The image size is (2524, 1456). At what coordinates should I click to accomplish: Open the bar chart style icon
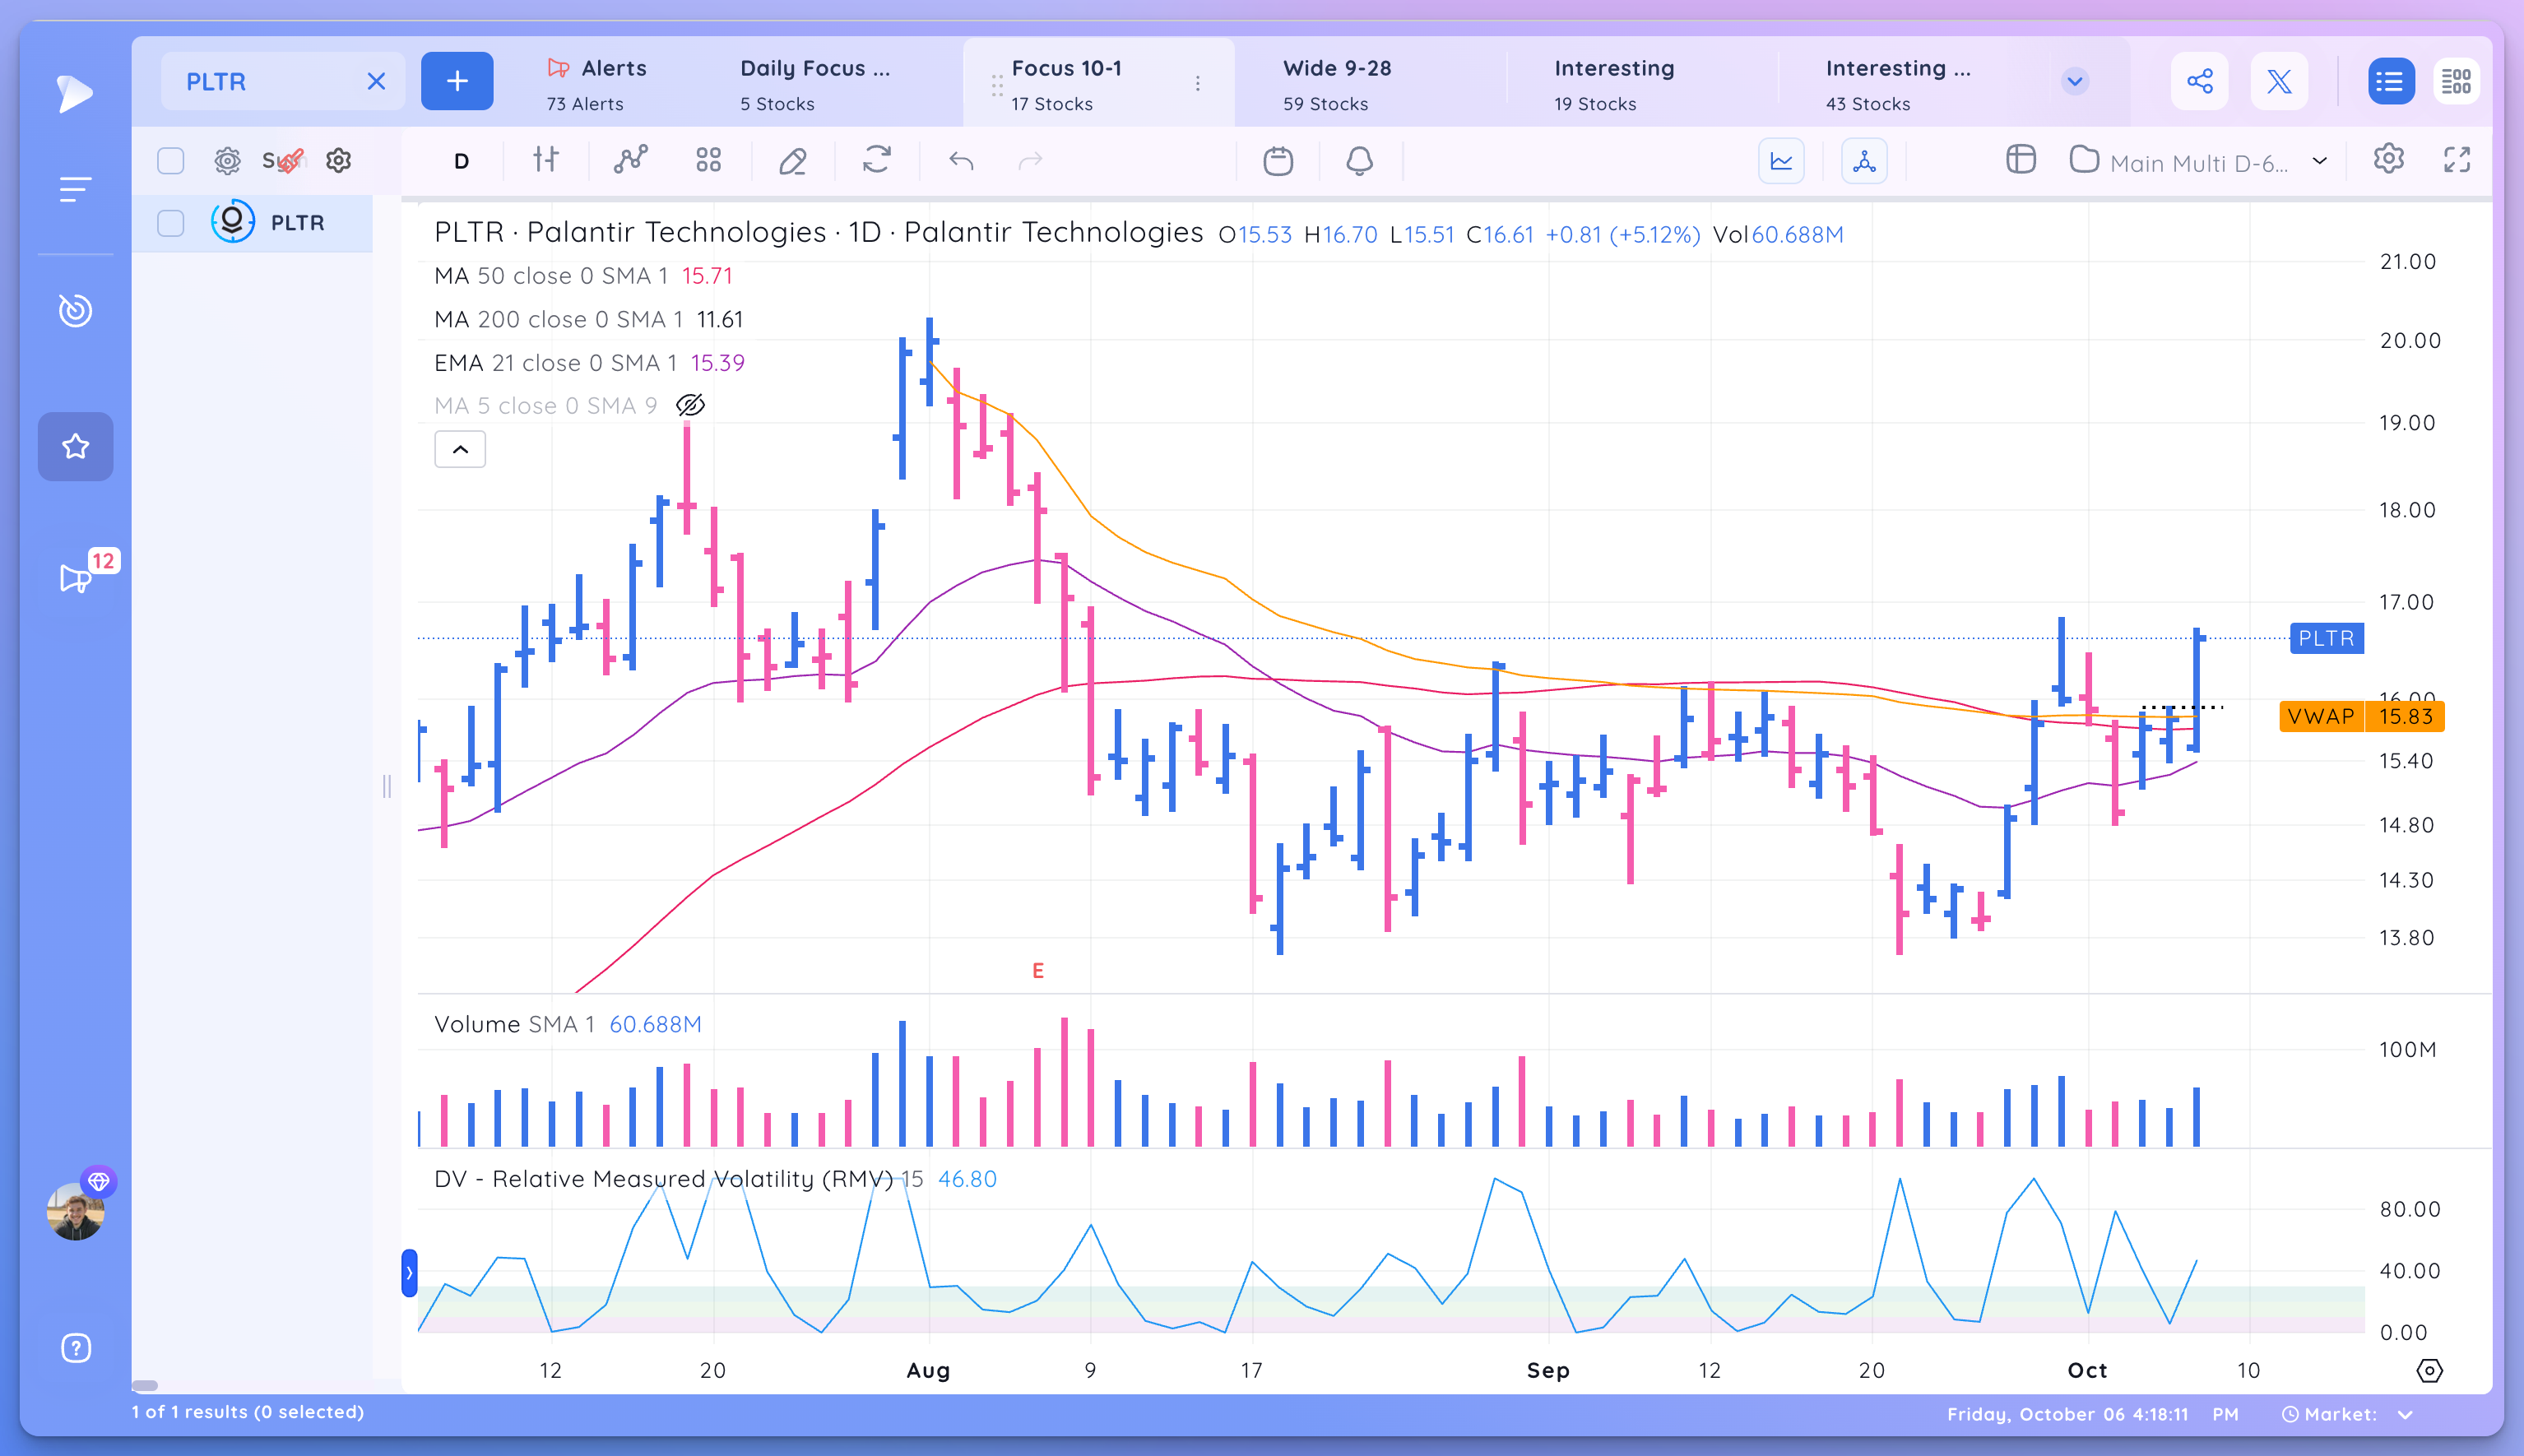[546, 160]
